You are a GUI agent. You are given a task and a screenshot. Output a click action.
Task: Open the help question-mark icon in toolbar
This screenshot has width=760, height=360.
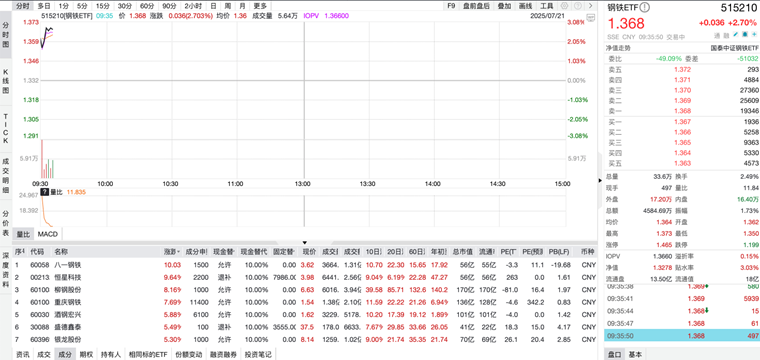pos(577,6)
